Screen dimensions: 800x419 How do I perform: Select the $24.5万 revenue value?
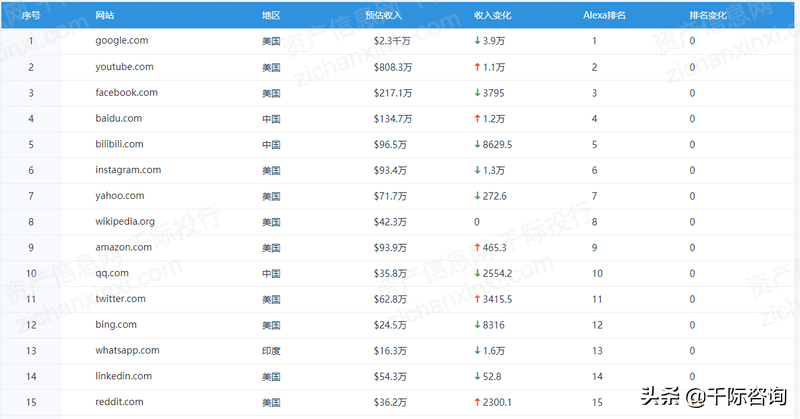pos(390,325)
